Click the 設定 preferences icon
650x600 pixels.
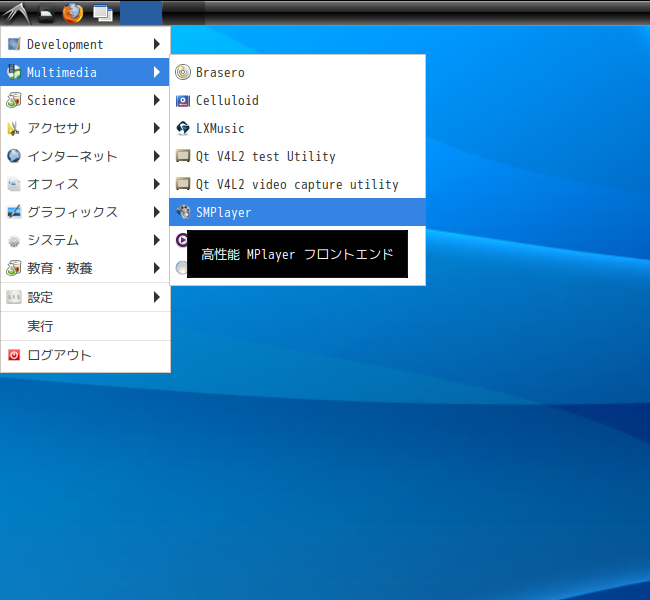point(14,297)
